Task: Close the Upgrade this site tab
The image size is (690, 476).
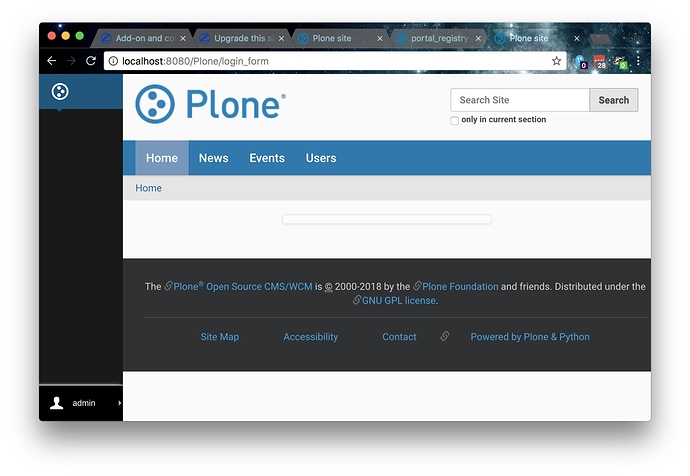Action: tap(281, 39)
